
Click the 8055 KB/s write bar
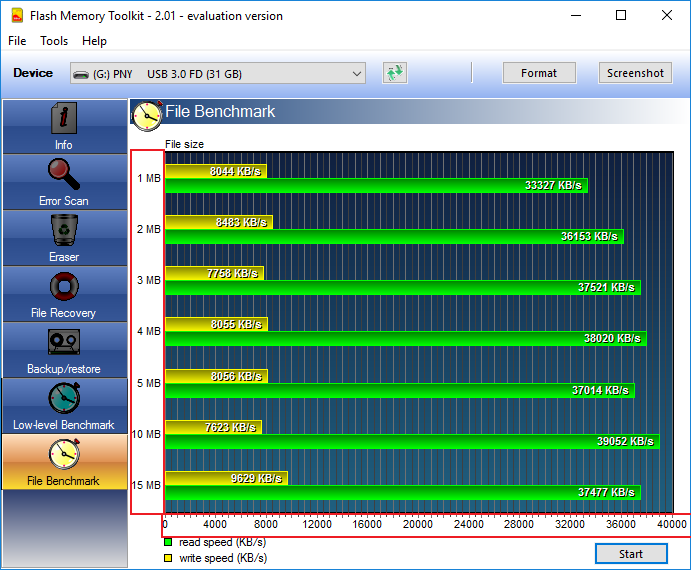216,324
